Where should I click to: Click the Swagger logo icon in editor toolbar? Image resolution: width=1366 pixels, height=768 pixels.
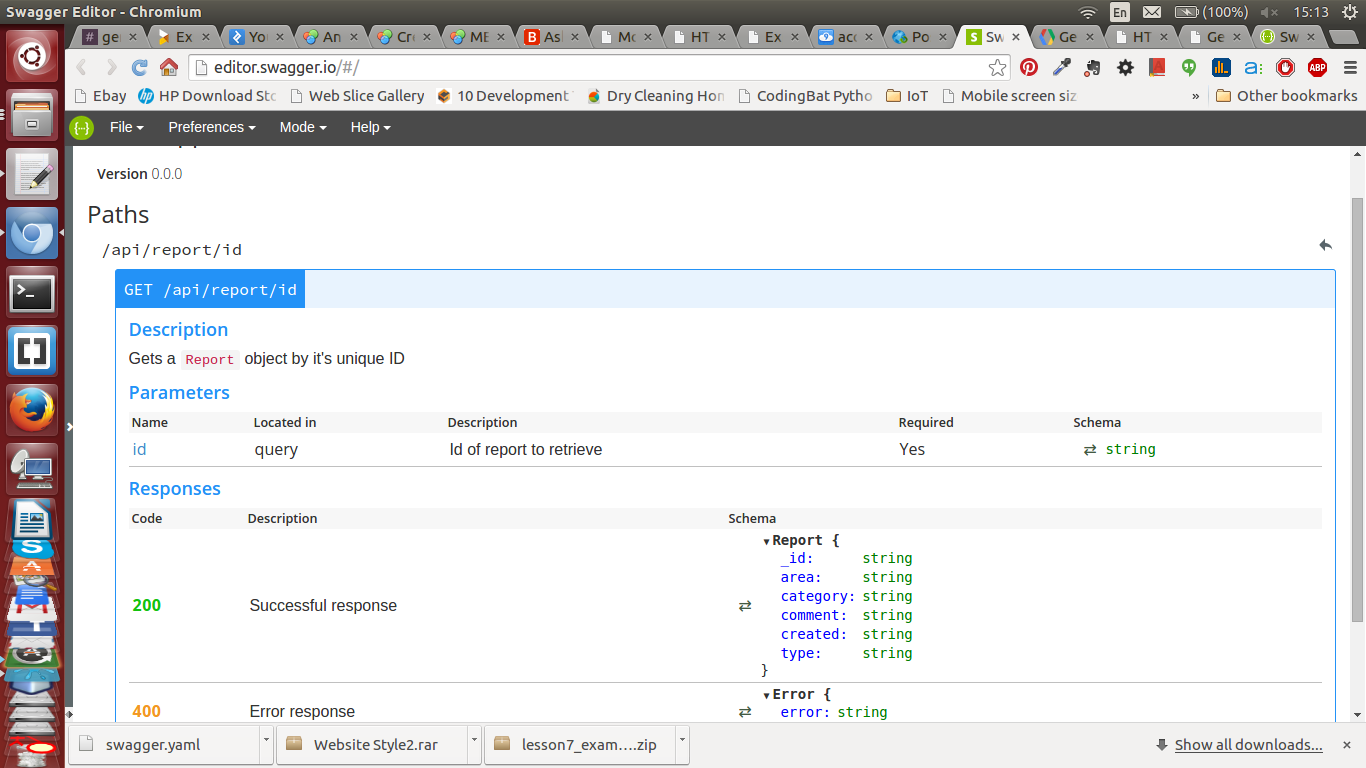click(82, 128)
